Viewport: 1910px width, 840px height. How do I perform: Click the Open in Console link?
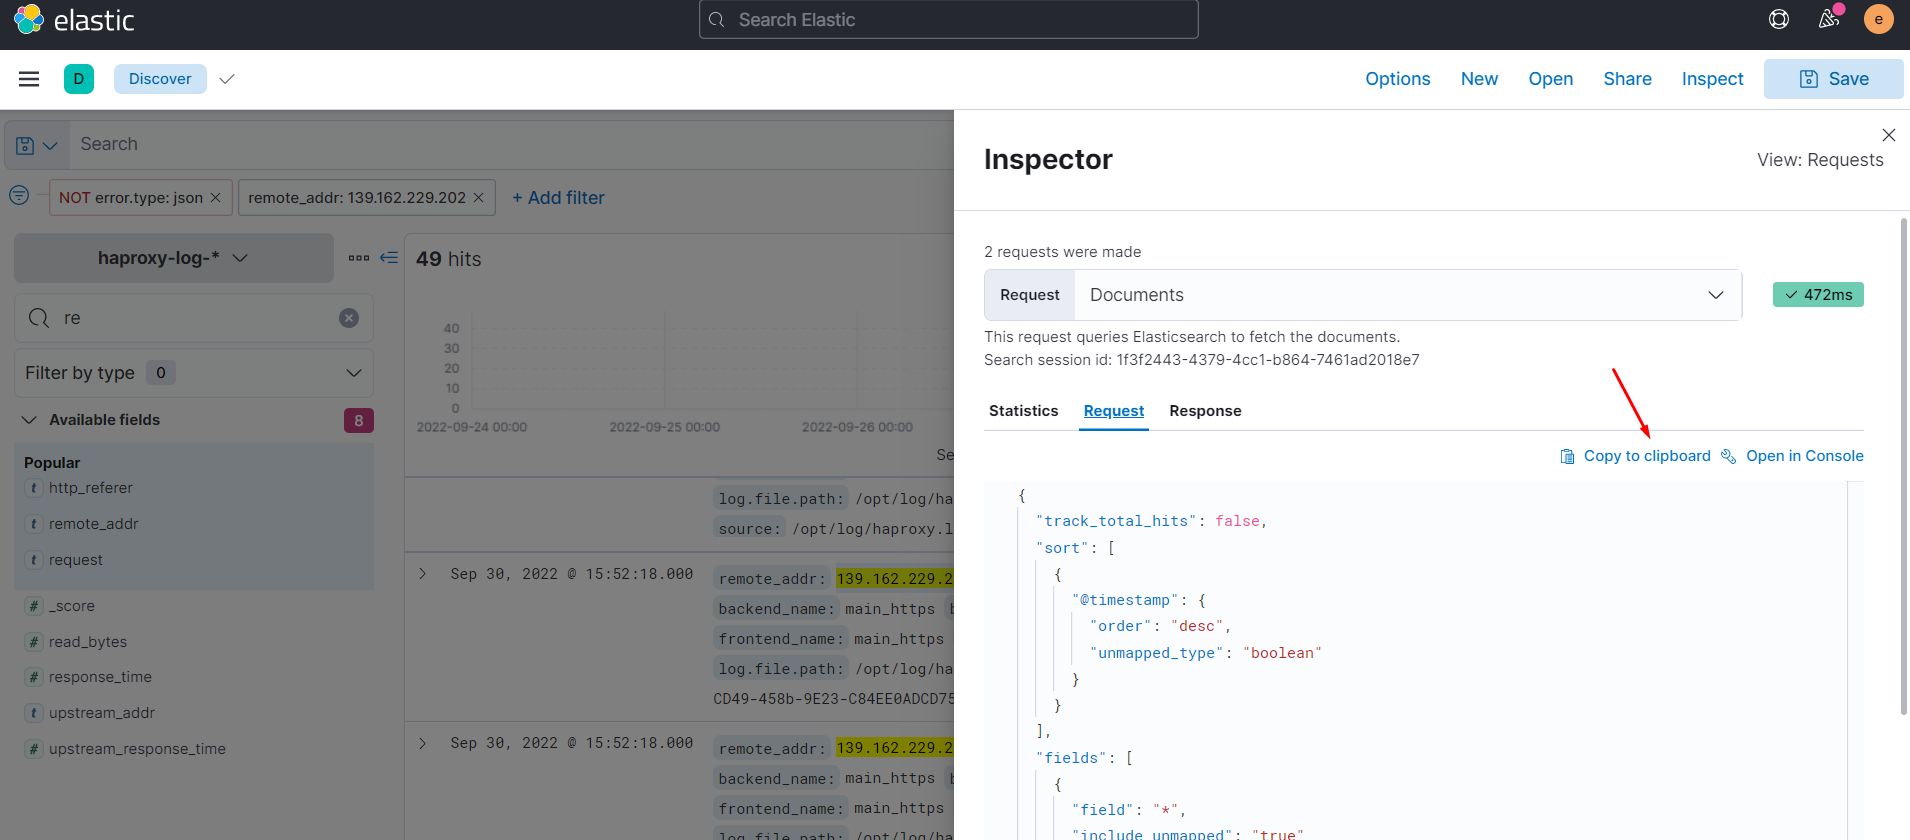point(1804,456)
